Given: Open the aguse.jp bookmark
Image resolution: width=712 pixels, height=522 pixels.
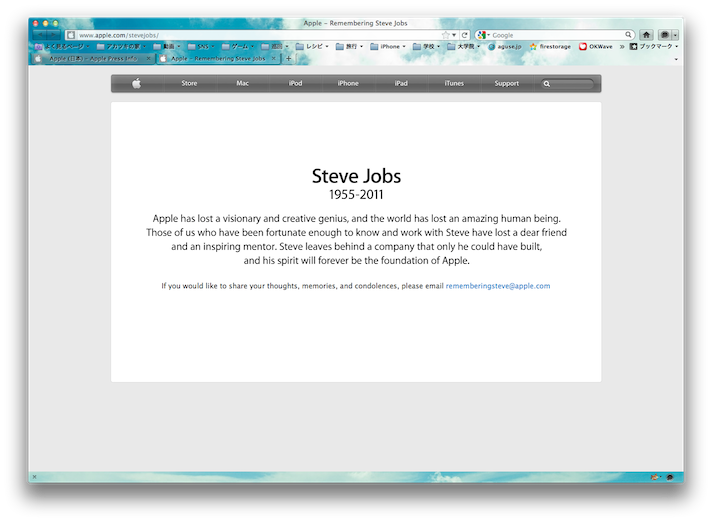Looking at the screenshot, I should [504, 46].
